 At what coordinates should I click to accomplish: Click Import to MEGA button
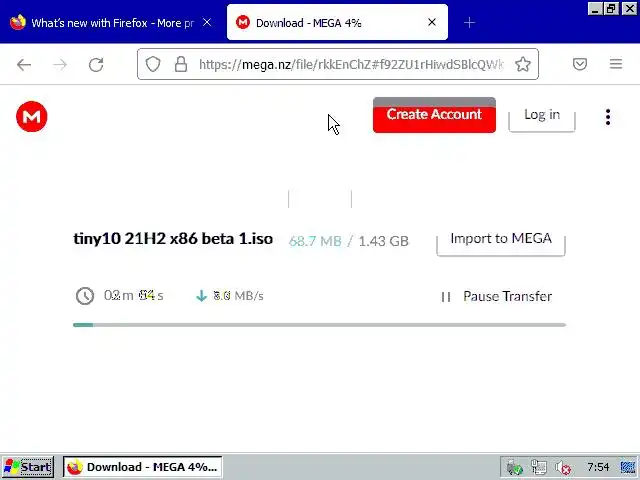tap(501, 241)
